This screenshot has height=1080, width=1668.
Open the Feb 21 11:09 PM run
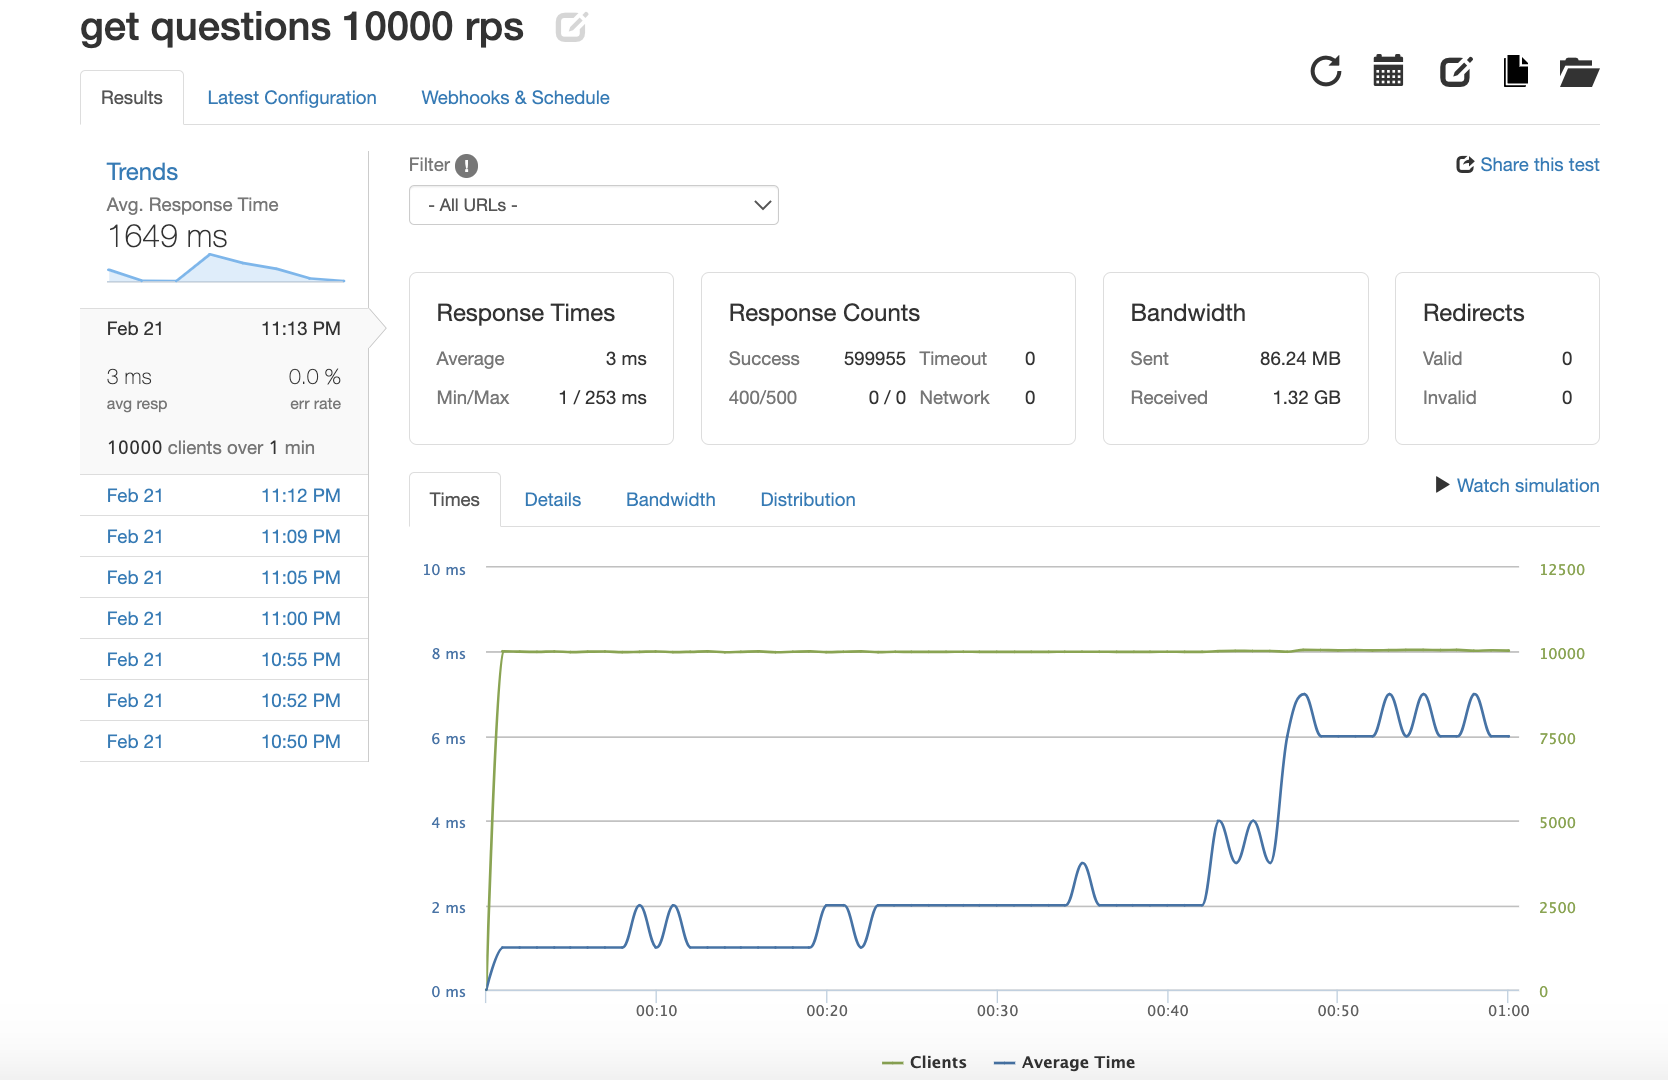pyautogui.click(x=224, y=537)
